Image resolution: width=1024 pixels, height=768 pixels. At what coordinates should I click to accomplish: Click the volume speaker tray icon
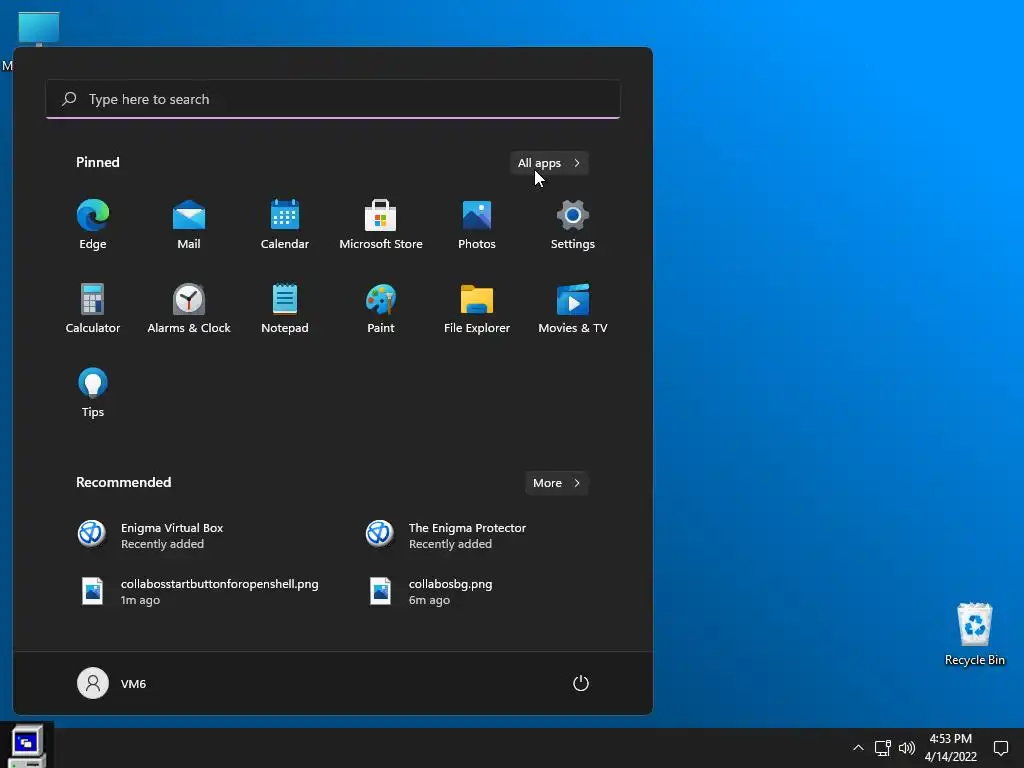pyautogui.click(x=906, y=748)
